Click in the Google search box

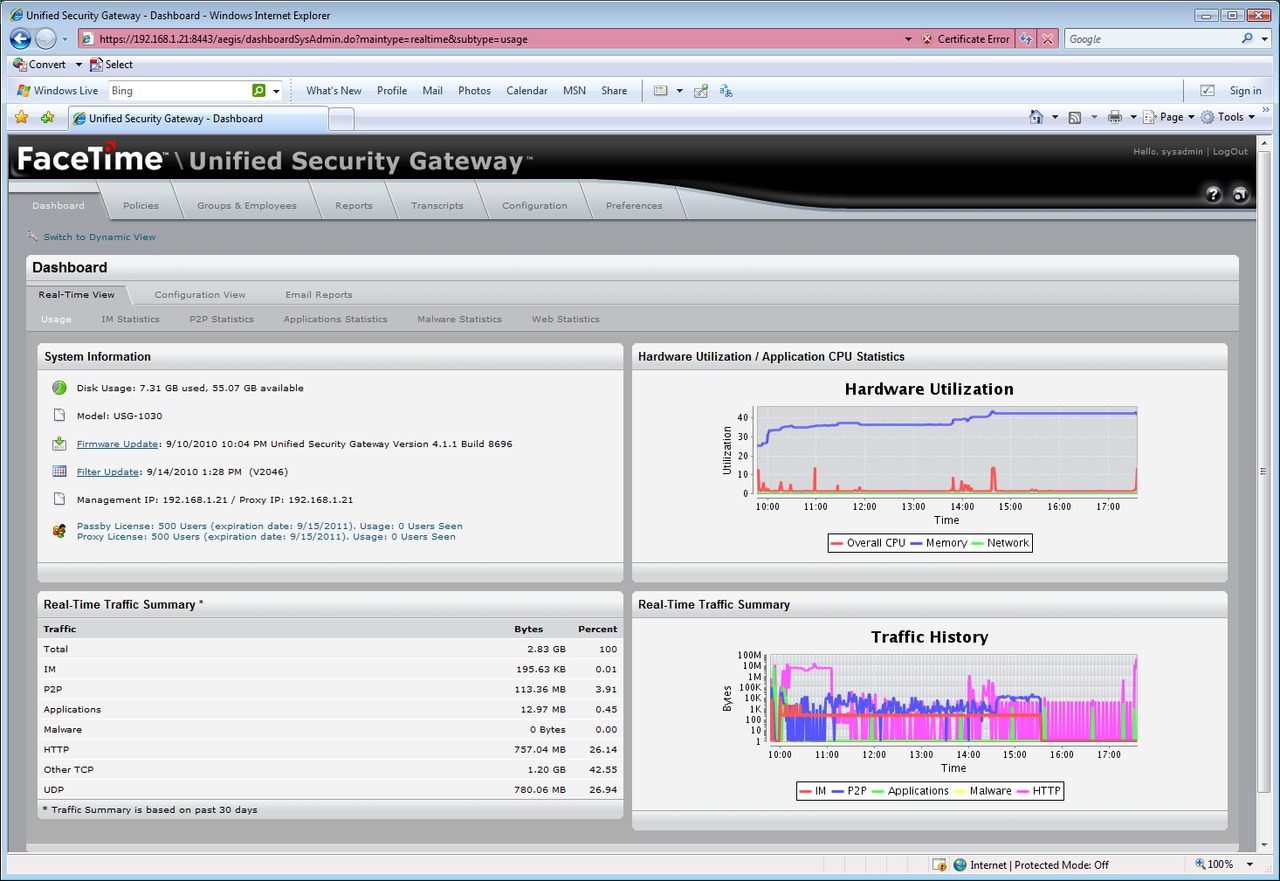point(1150,39)
